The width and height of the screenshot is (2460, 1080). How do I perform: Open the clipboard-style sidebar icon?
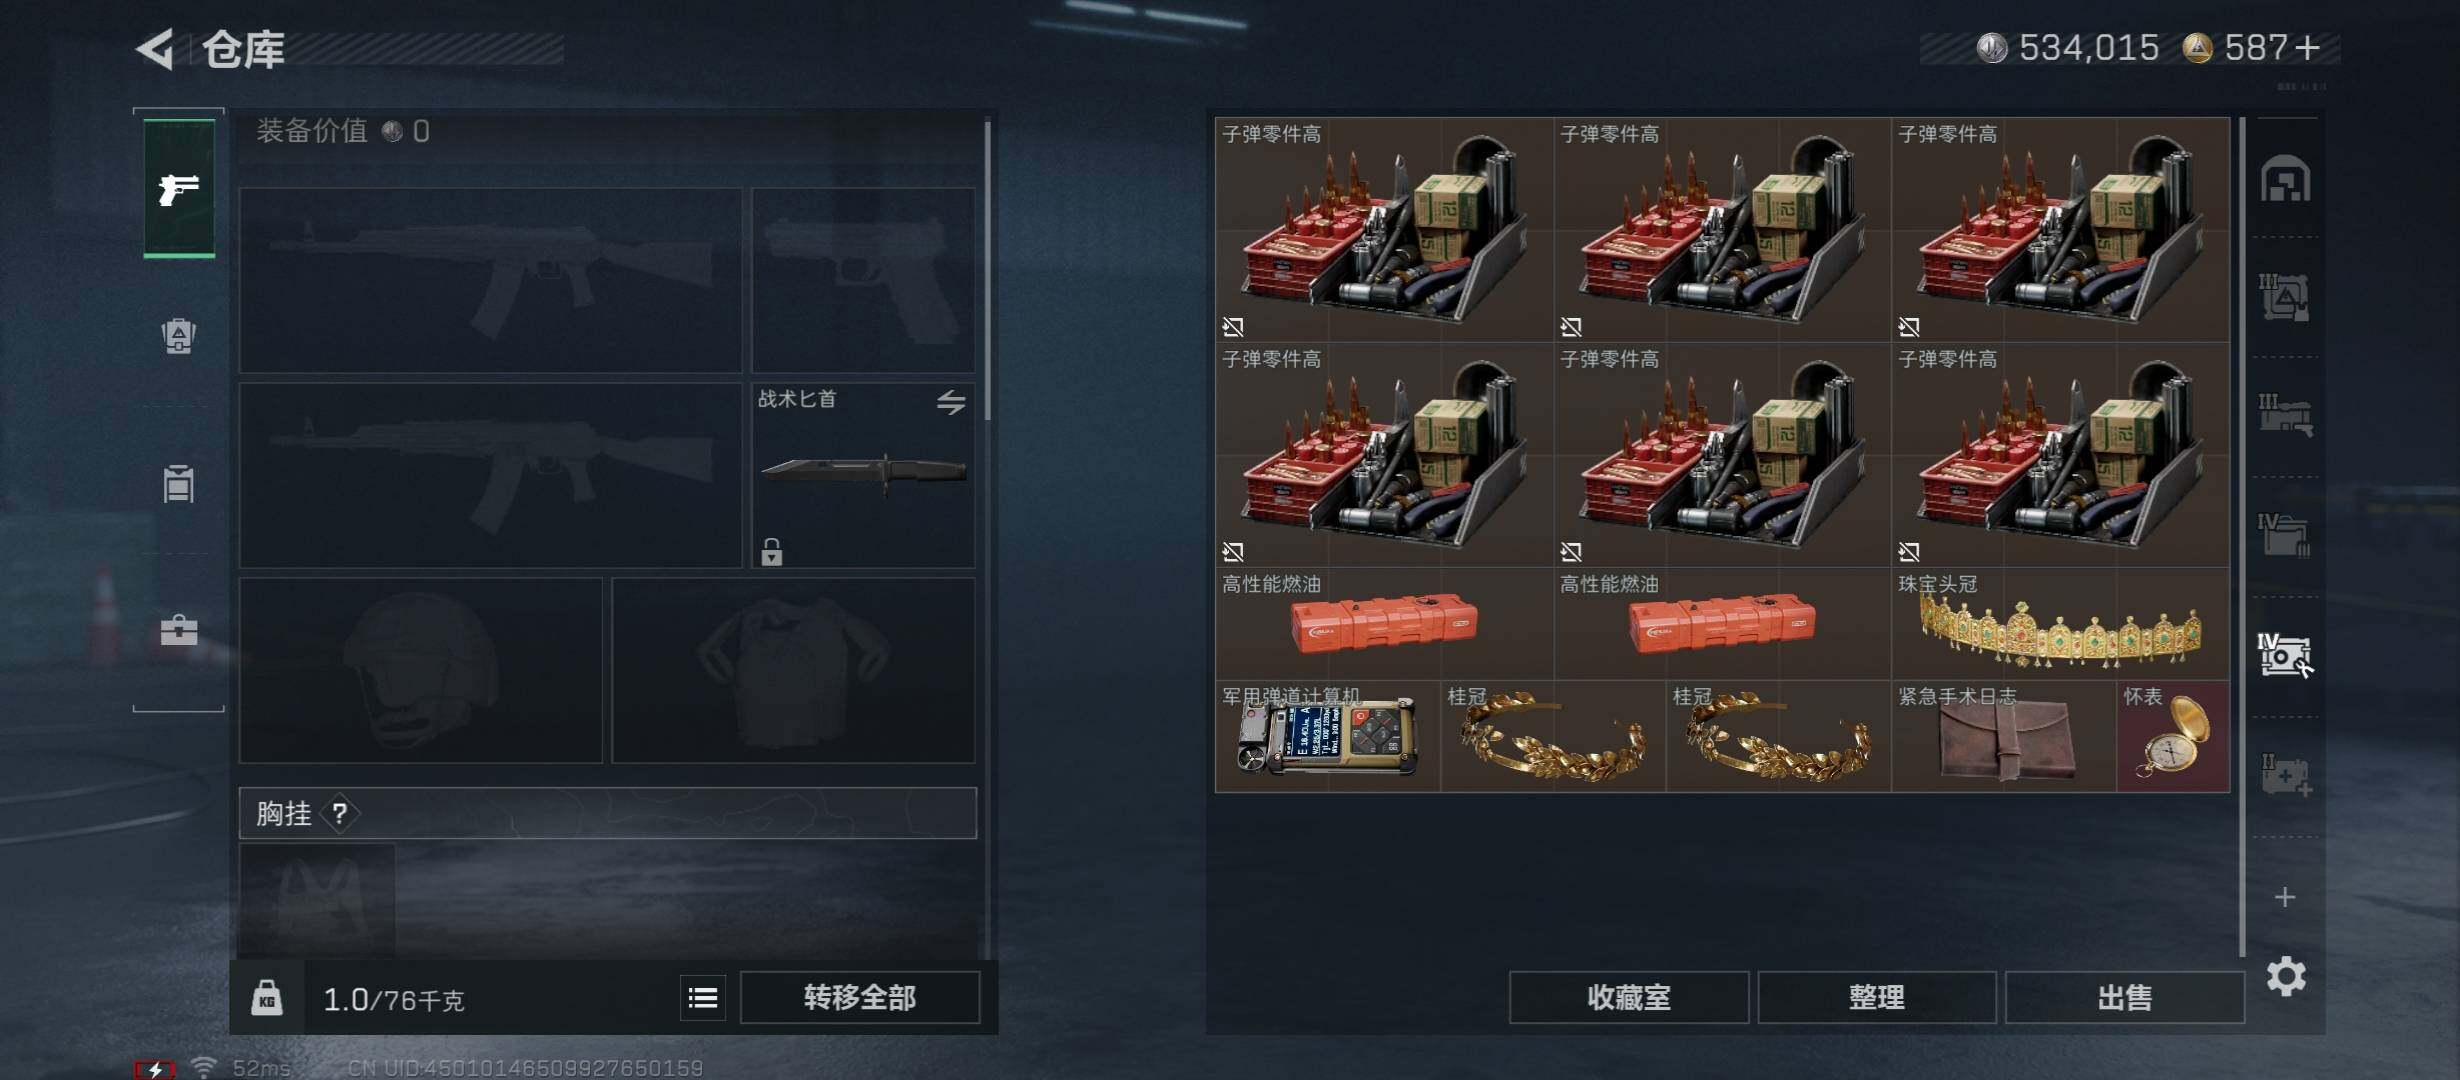(179, 483)
